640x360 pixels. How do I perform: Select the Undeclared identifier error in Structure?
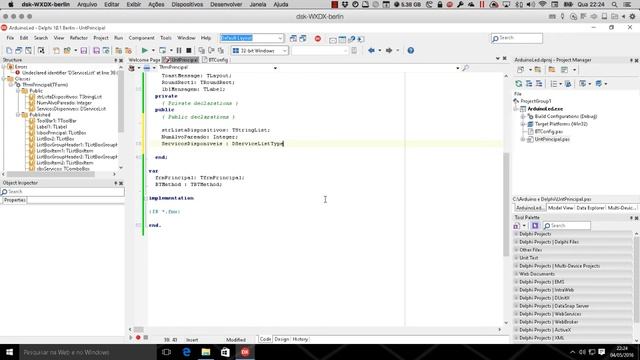coord(69,73)
